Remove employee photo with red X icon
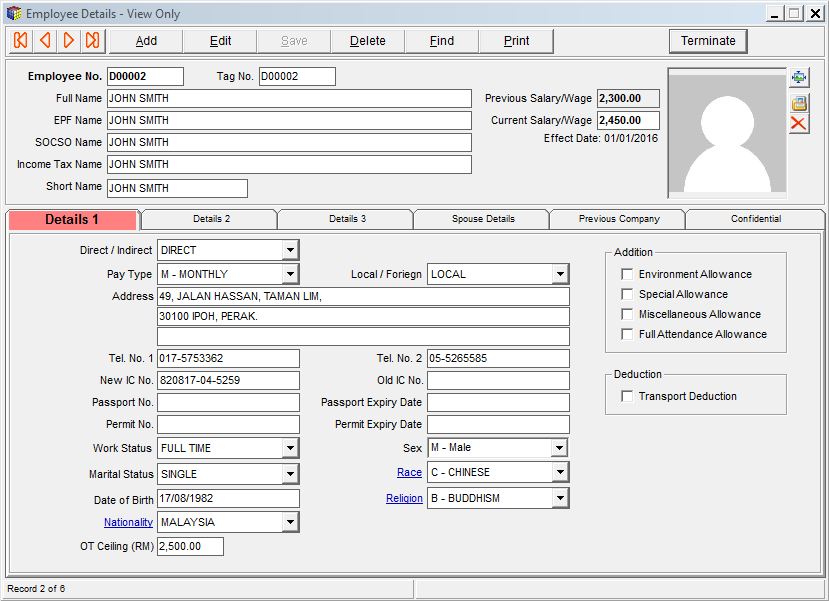Image resolution: width=829 pixels, height=601 pixels. (x=799, y=124)
